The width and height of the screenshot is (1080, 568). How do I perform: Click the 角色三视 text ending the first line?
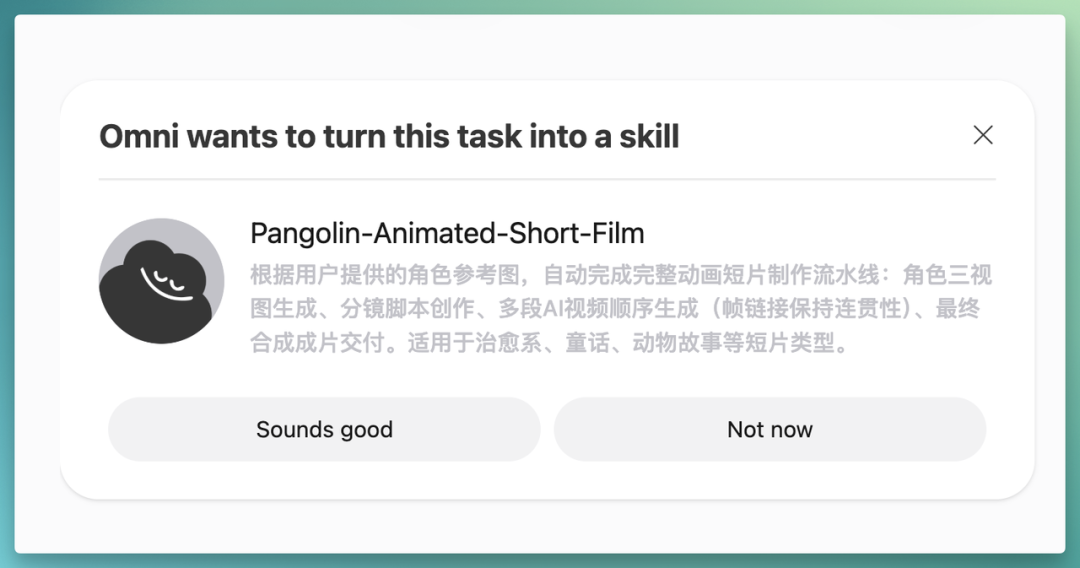pyautogui.click(x=947, y=275)
